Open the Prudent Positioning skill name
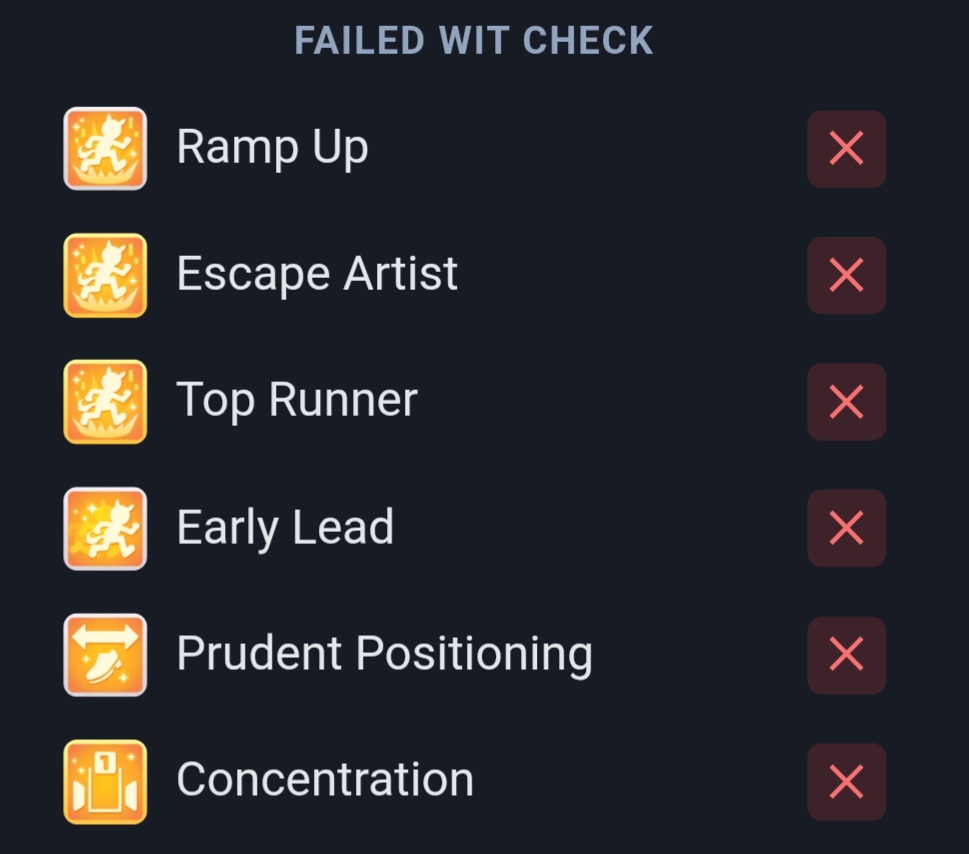The image size is (969, 854). click(x=384, y=654)
